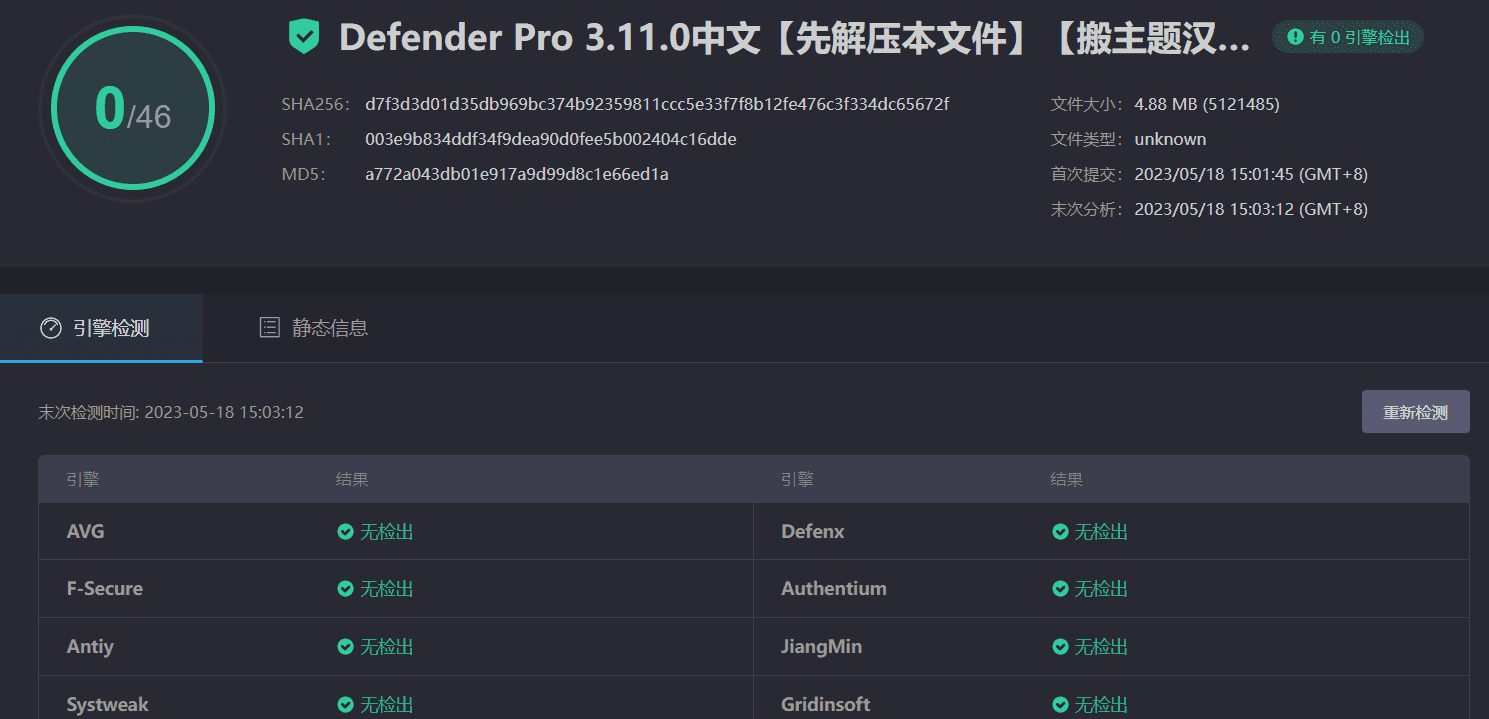The image size is (1489, 719).
Task: Click the 有 0 引擎检出 badge
Action: click(x=1347, y=37)
